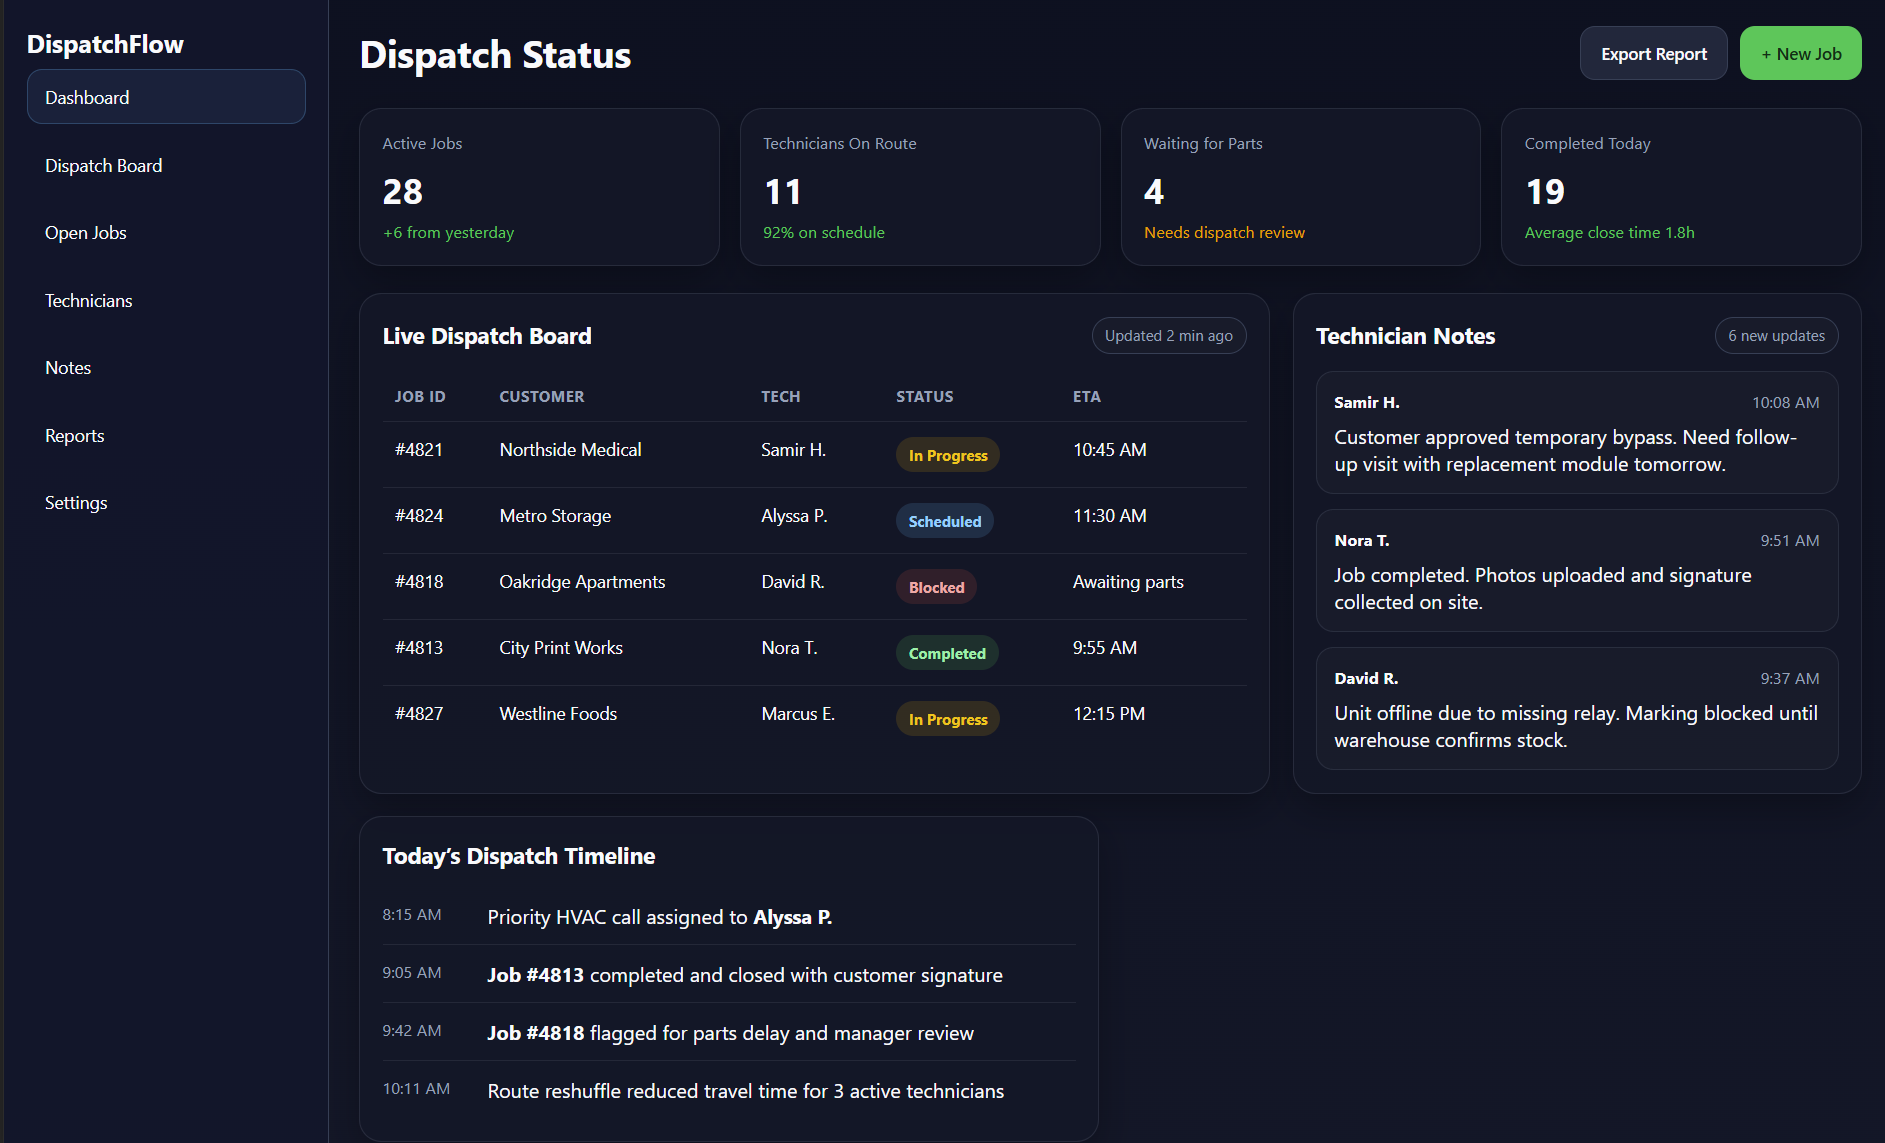Open Settings from the sidebar
This screenshot has width=1885, height=1143.
pyautogui.click(x=75, y=502)
